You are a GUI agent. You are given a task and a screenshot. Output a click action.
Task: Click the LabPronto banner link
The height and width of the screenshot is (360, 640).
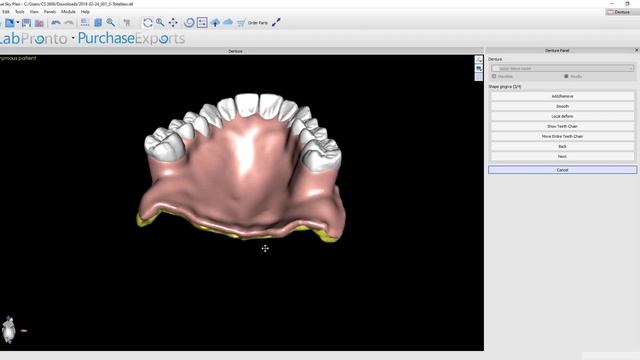pos(33,39)
